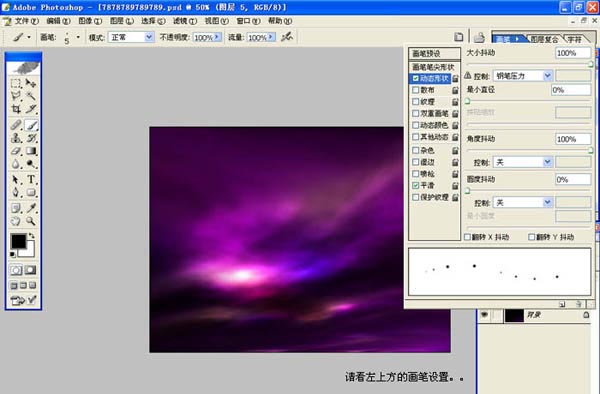Viewport: 600px width, 394px height.
Task: Enable airbrush icon in options bar
Action: point(287,37)
